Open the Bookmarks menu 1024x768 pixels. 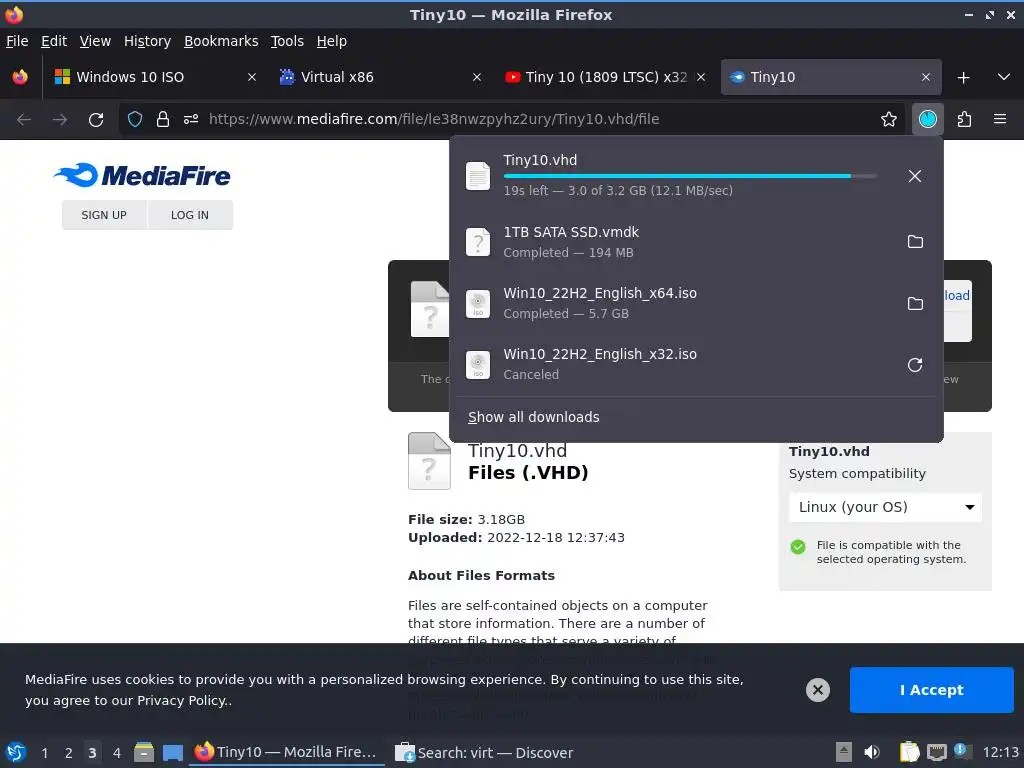pyautogui.click(x=221, y=41)
